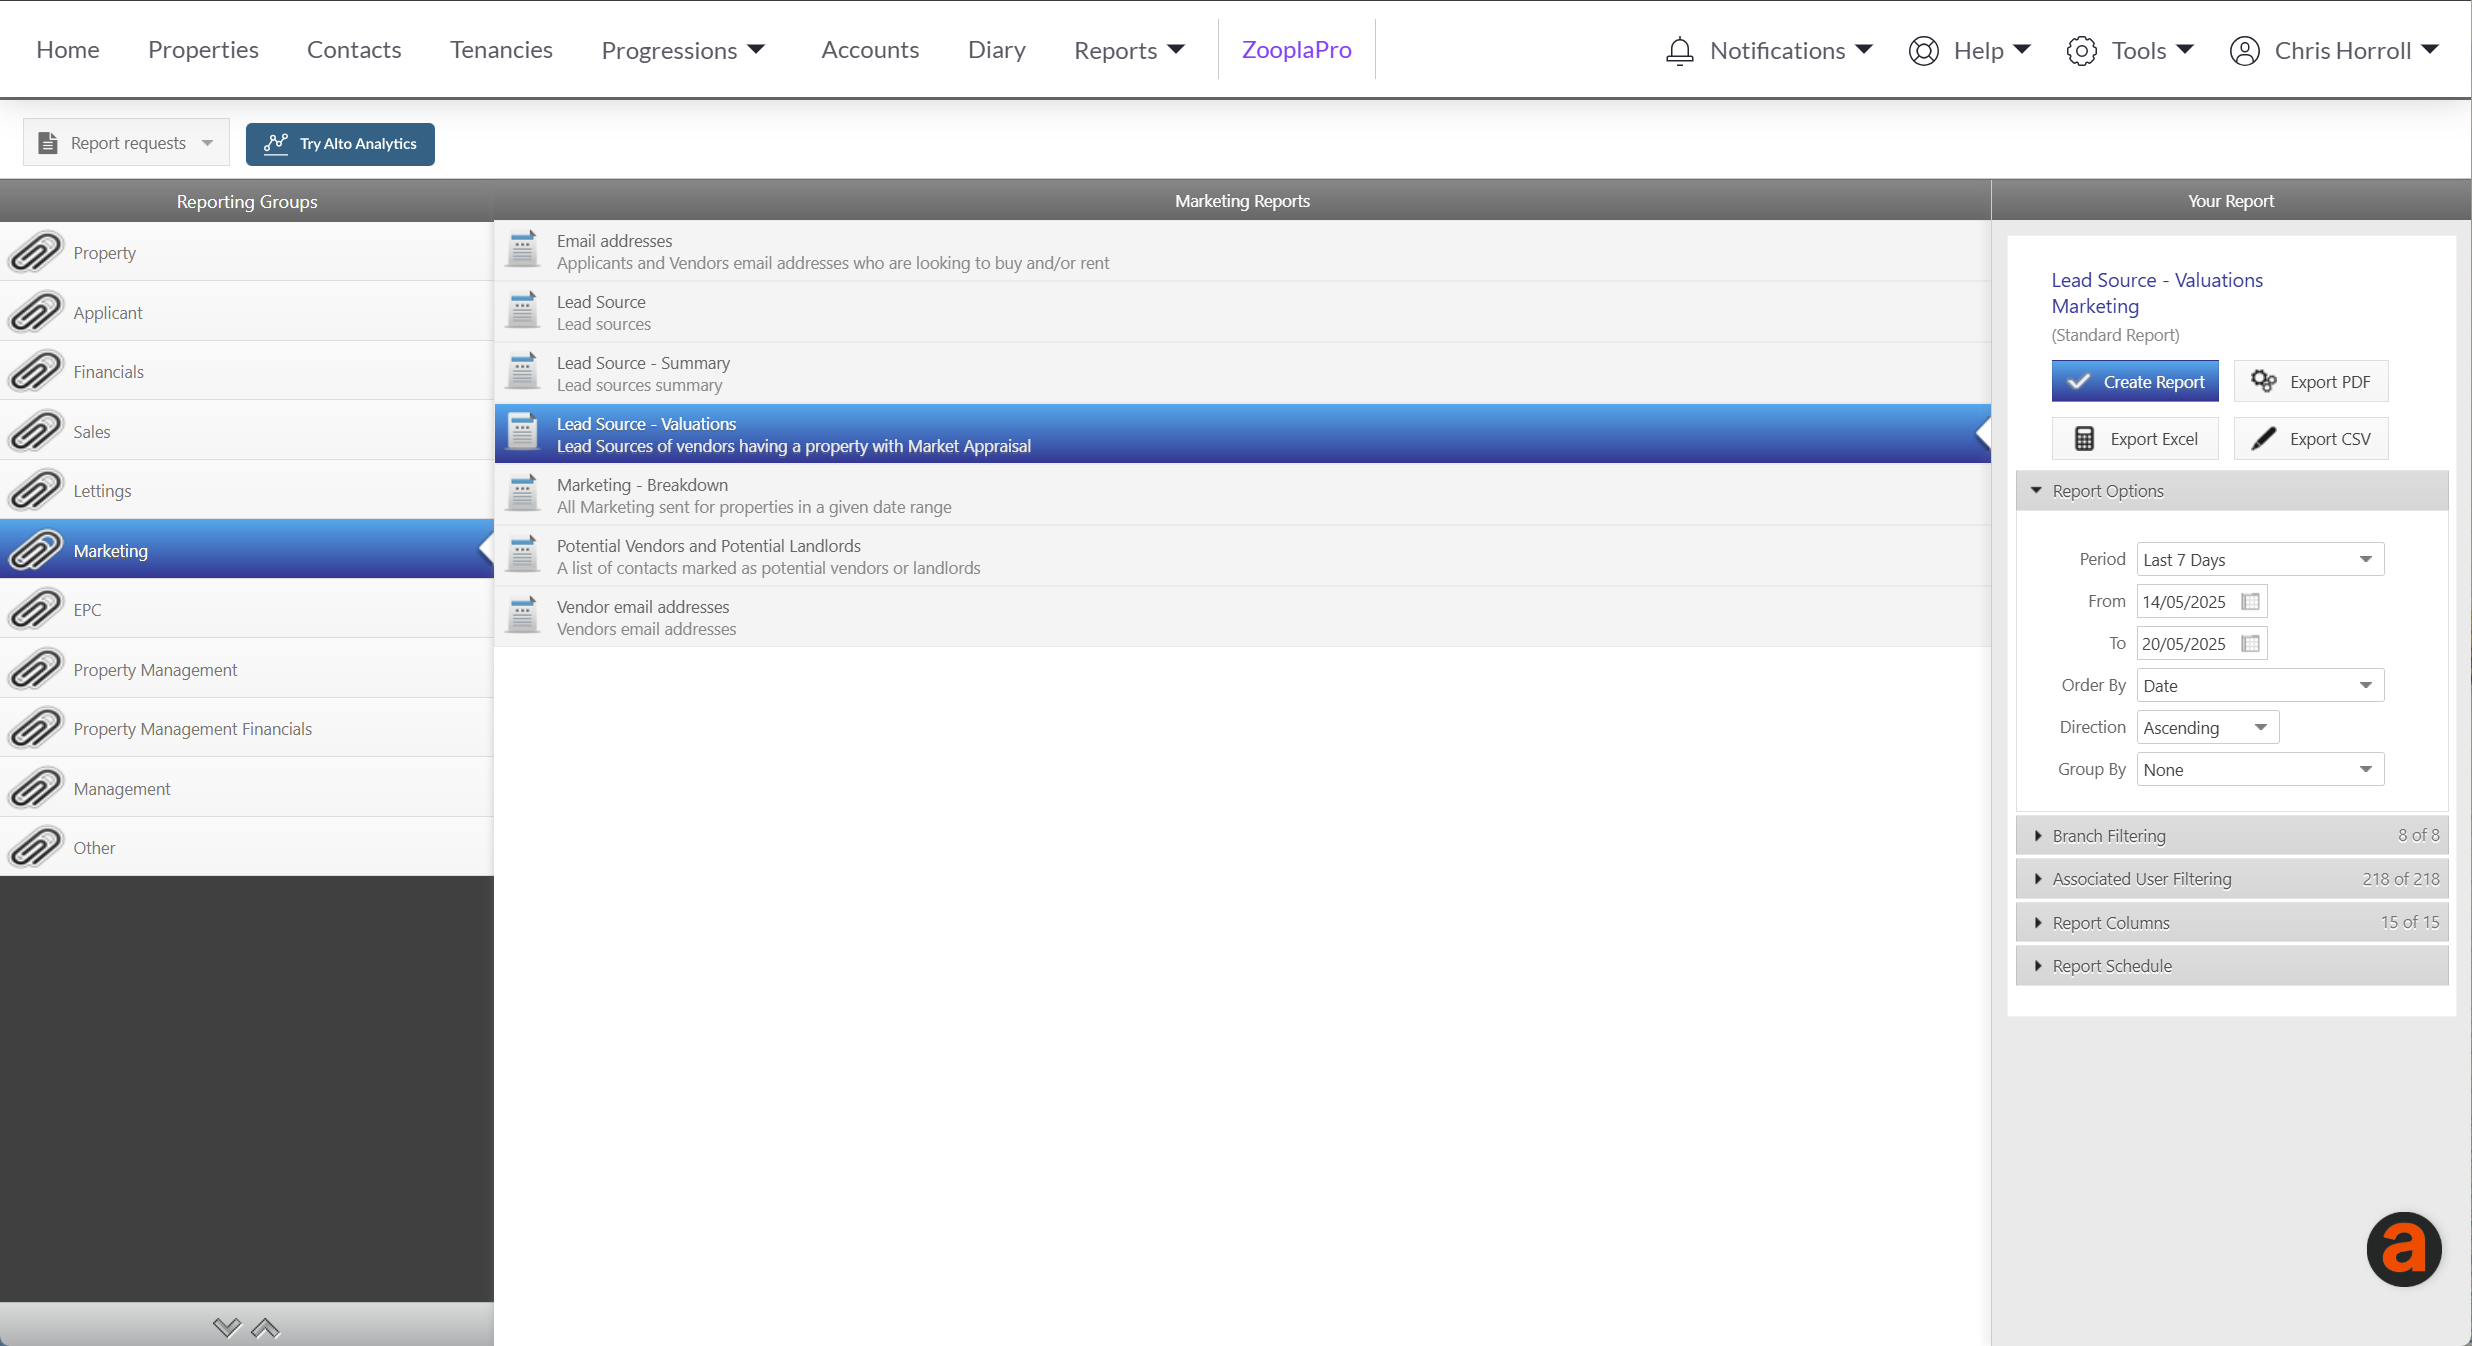This screenshot has width=2472, height=1346.
Task: Click the paperclip icon beside EPC
Action: [36, 609]
